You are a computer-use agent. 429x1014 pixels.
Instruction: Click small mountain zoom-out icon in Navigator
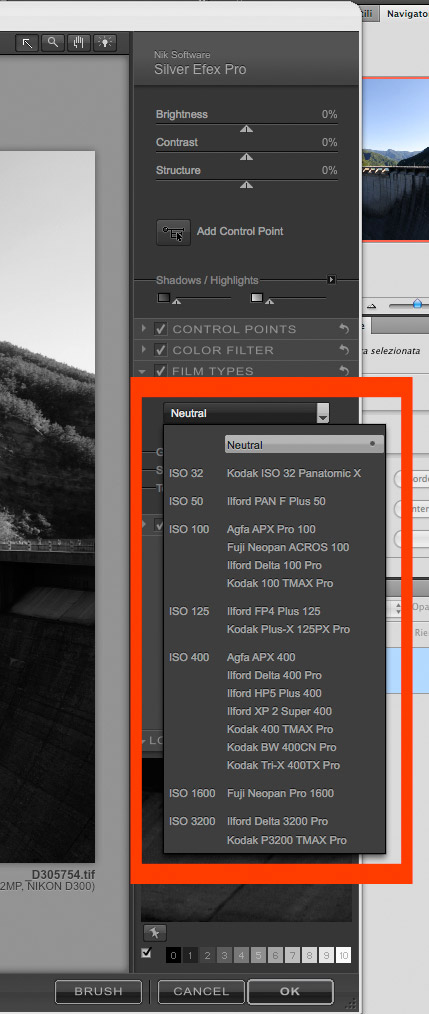click(371, 305)
